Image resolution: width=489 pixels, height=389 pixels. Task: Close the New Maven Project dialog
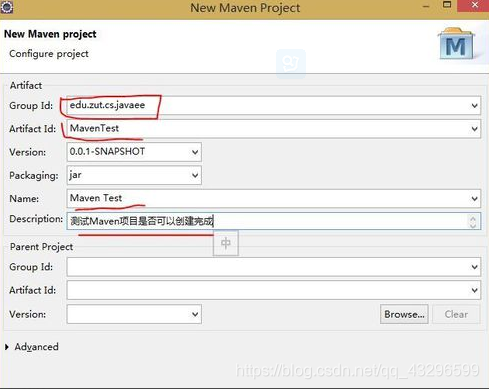tap(474, 6)
